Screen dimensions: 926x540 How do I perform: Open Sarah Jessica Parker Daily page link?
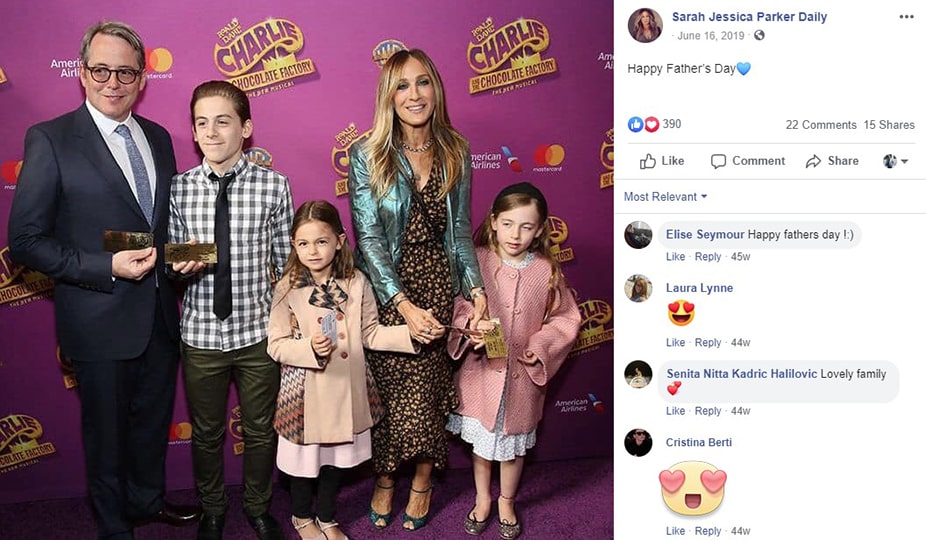click(749, 17)
